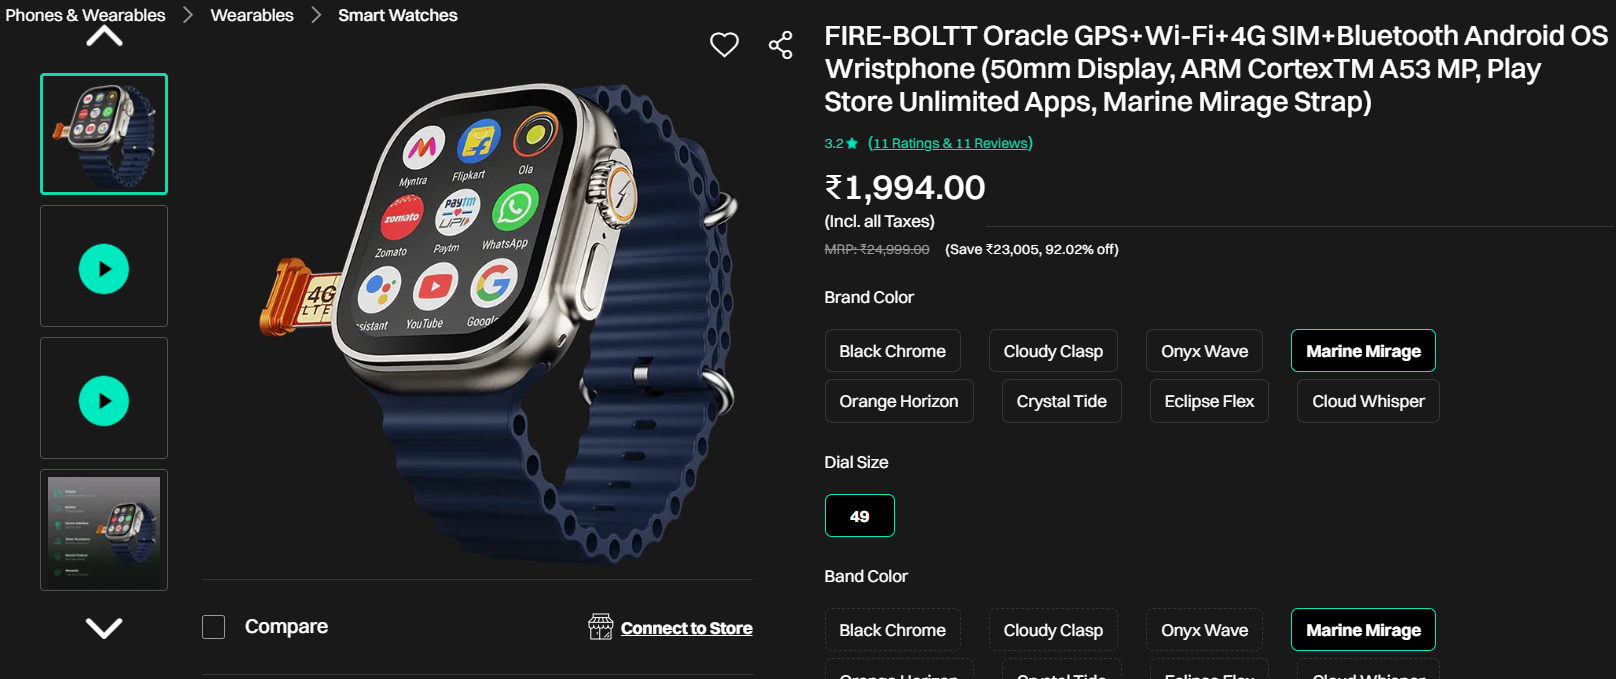Choose the Onyx Wave brand color
The height and width of the screenshot is (679, 1616).
coord(1204,351)
